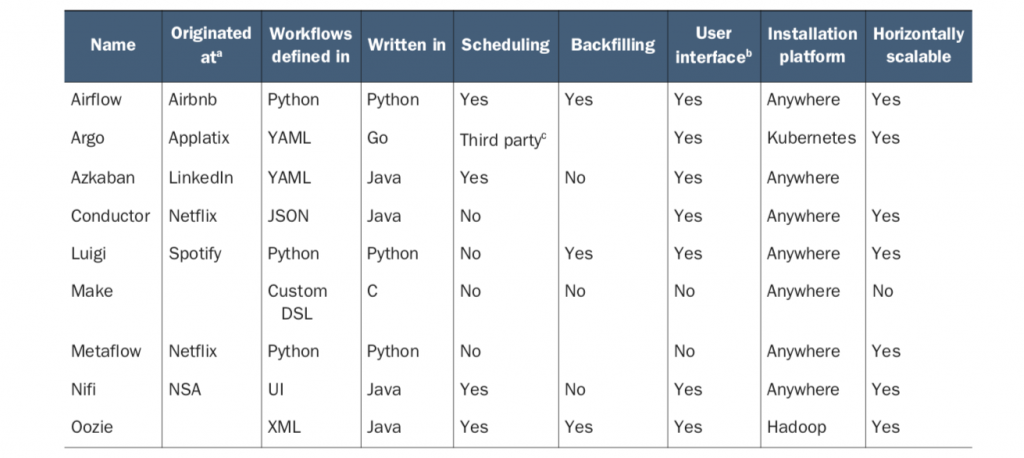1024x458 pixels.
Task: Click the Installation platform header
Action: point(812,45)
